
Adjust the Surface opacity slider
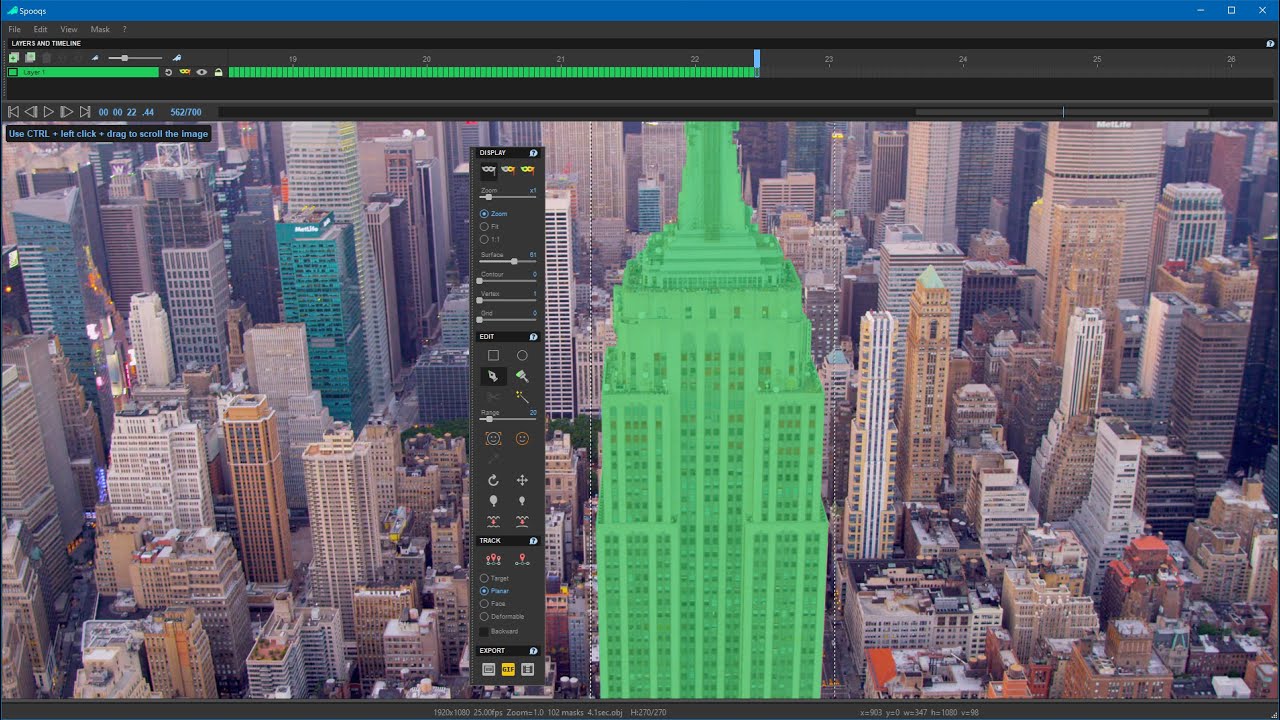coord(507,262)
